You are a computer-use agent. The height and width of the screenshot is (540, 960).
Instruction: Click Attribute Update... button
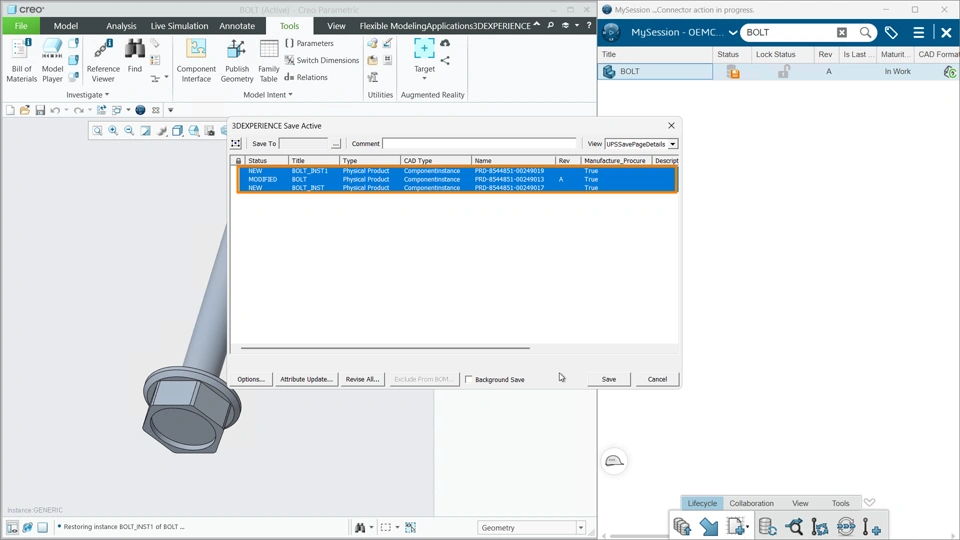(x=306, y=379)
